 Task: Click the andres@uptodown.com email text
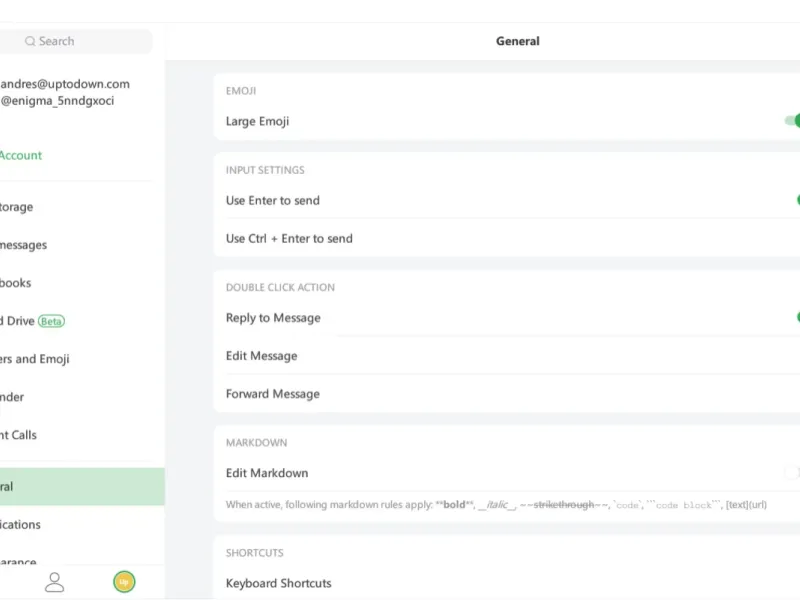pos(65,84)
